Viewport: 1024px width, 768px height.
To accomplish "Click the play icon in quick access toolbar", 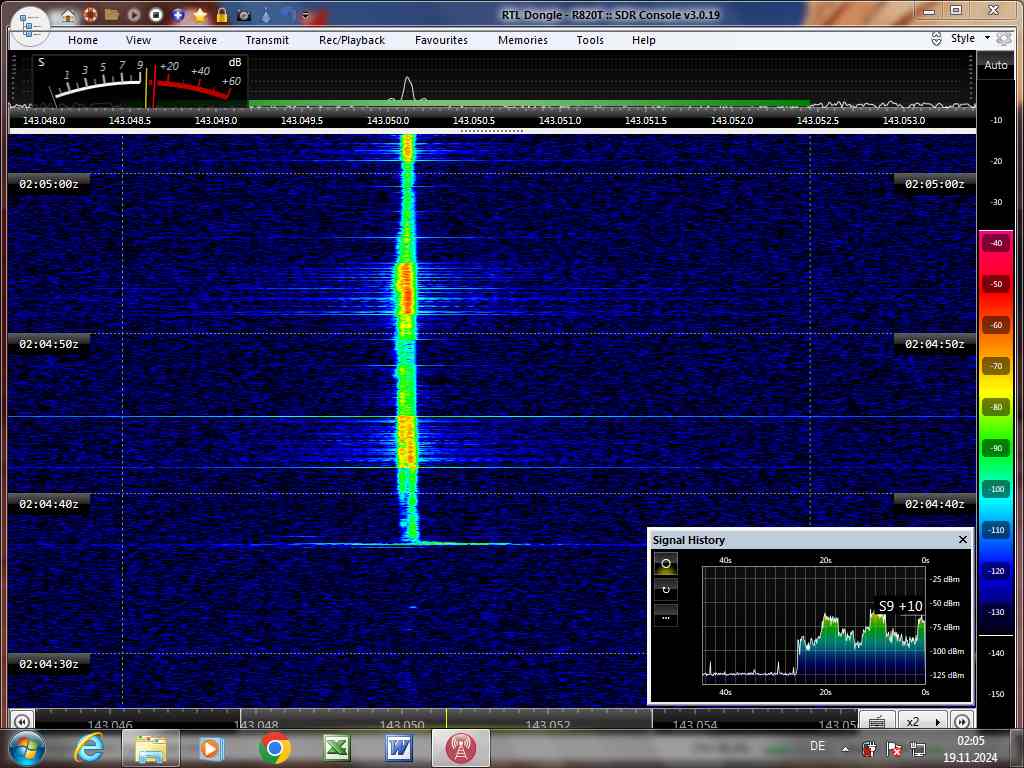I will pos(134,14).
